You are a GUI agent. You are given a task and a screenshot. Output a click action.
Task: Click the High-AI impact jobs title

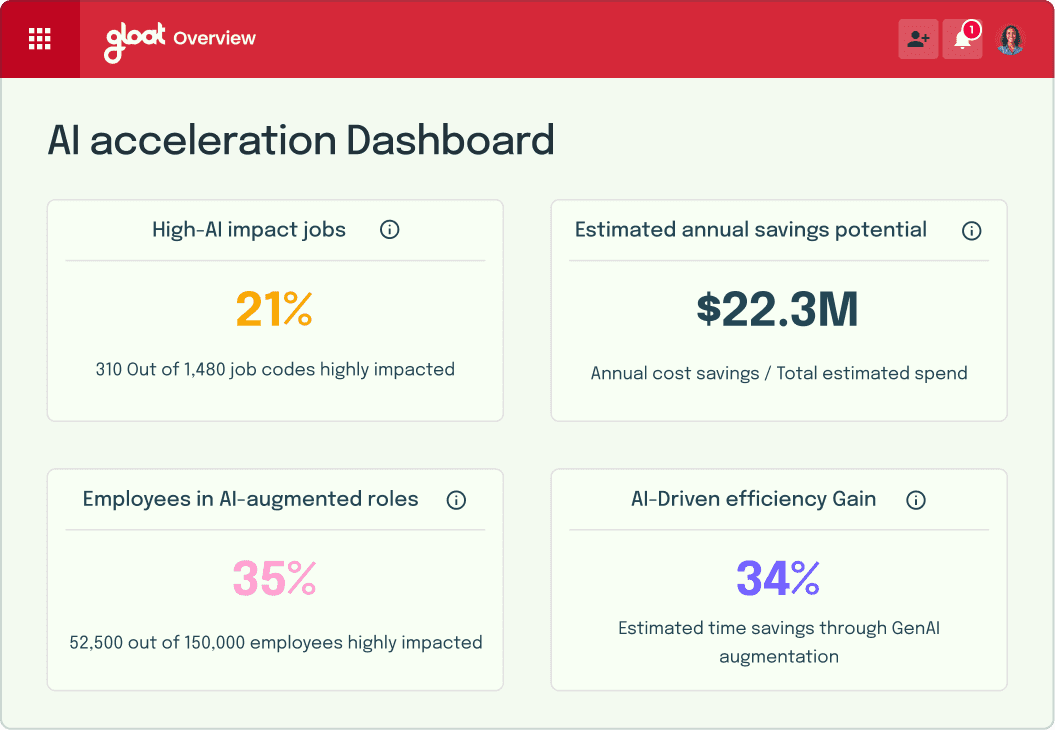pos(249,230)
